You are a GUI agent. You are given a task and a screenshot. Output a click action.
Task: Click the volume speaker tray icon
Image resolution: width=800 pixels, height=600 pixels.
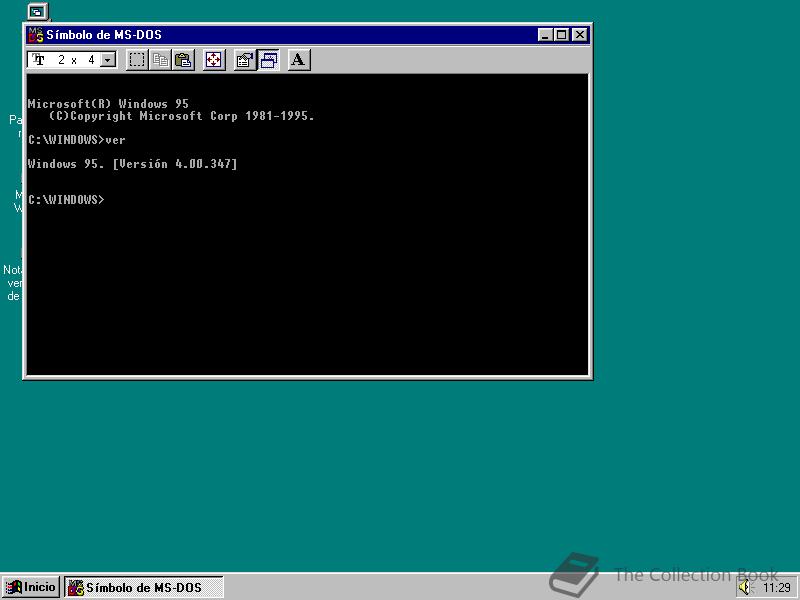pyautogui.click(x=746, y=588)
